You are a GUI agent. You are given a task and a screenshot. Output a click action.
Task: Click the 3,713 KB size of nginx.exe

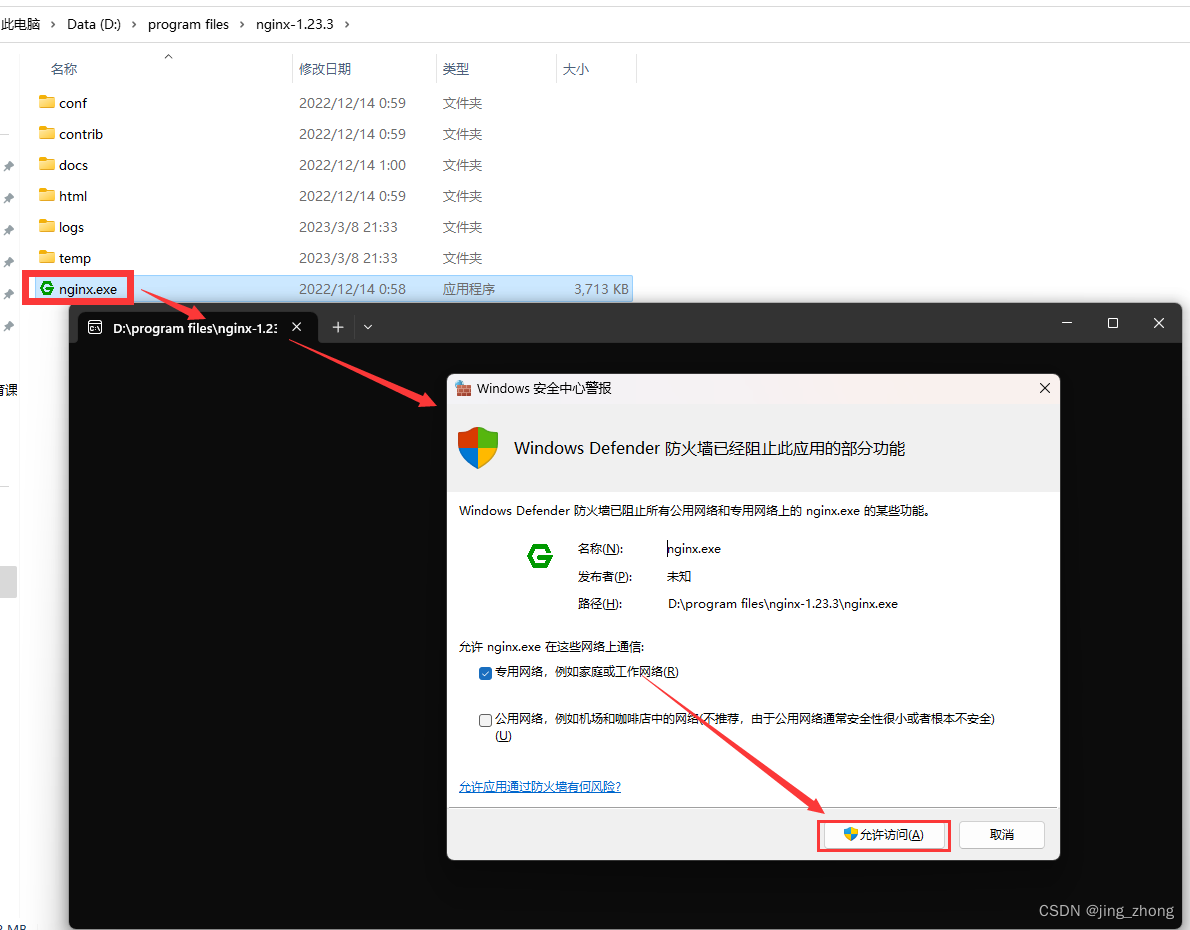601,289
